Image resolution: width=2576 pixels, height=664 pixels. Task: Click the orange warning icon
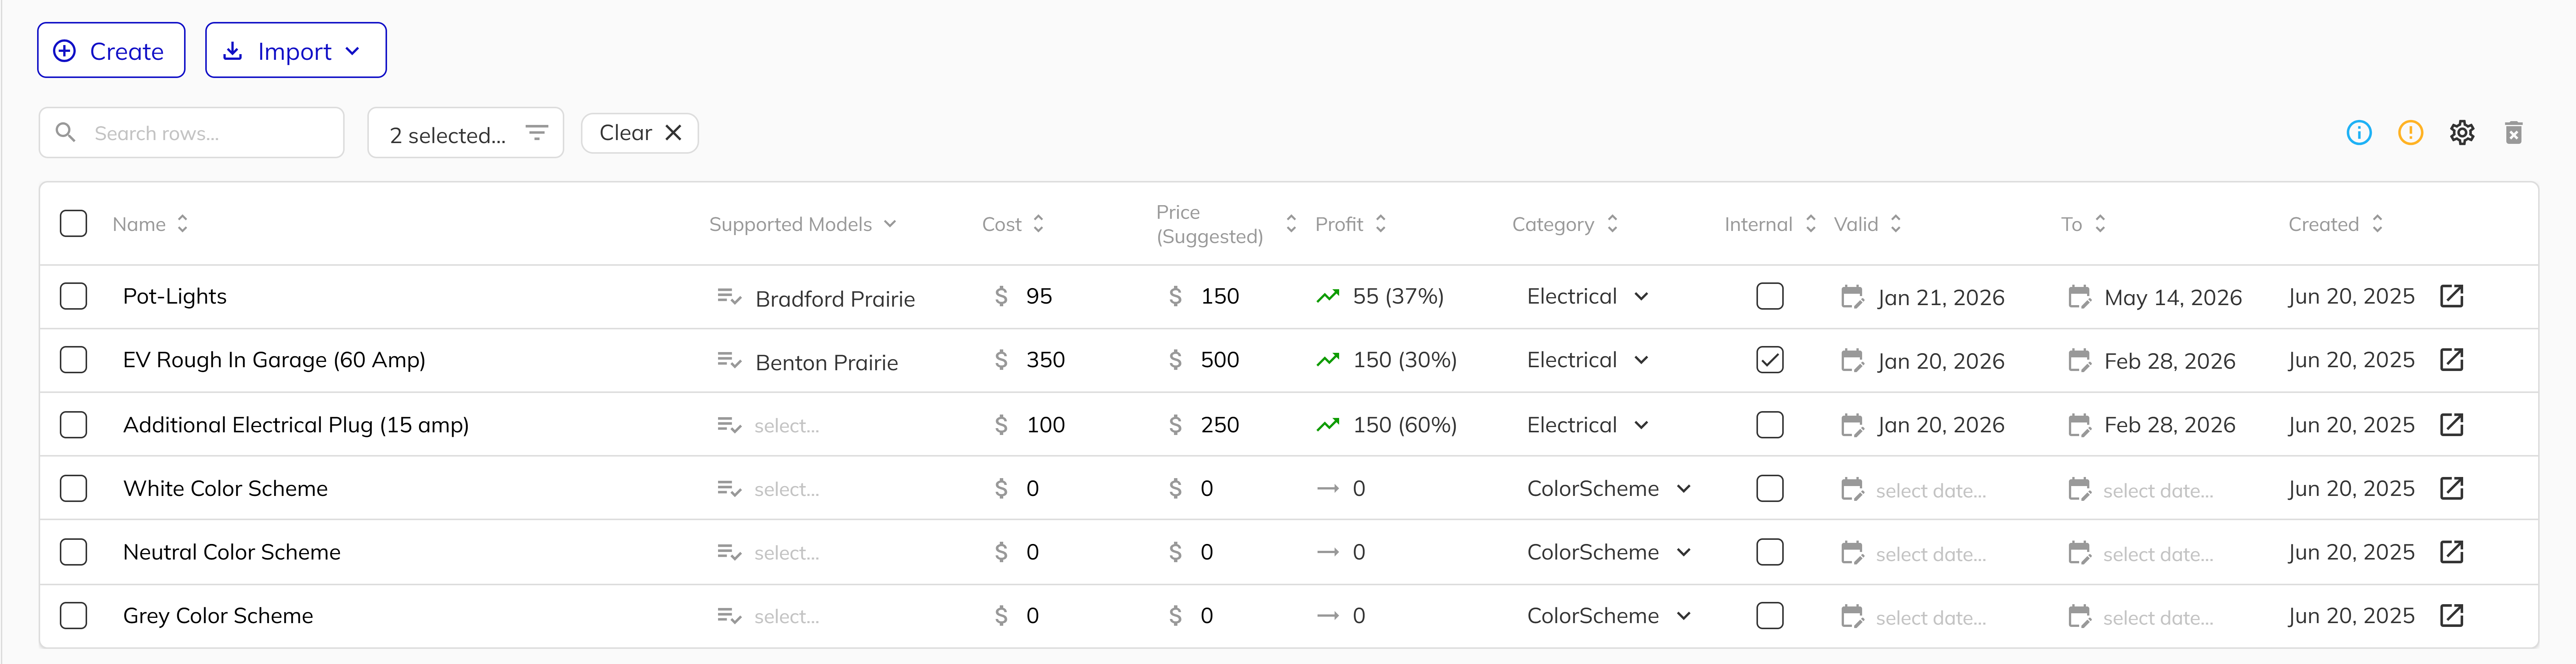tap(2410, 132)
